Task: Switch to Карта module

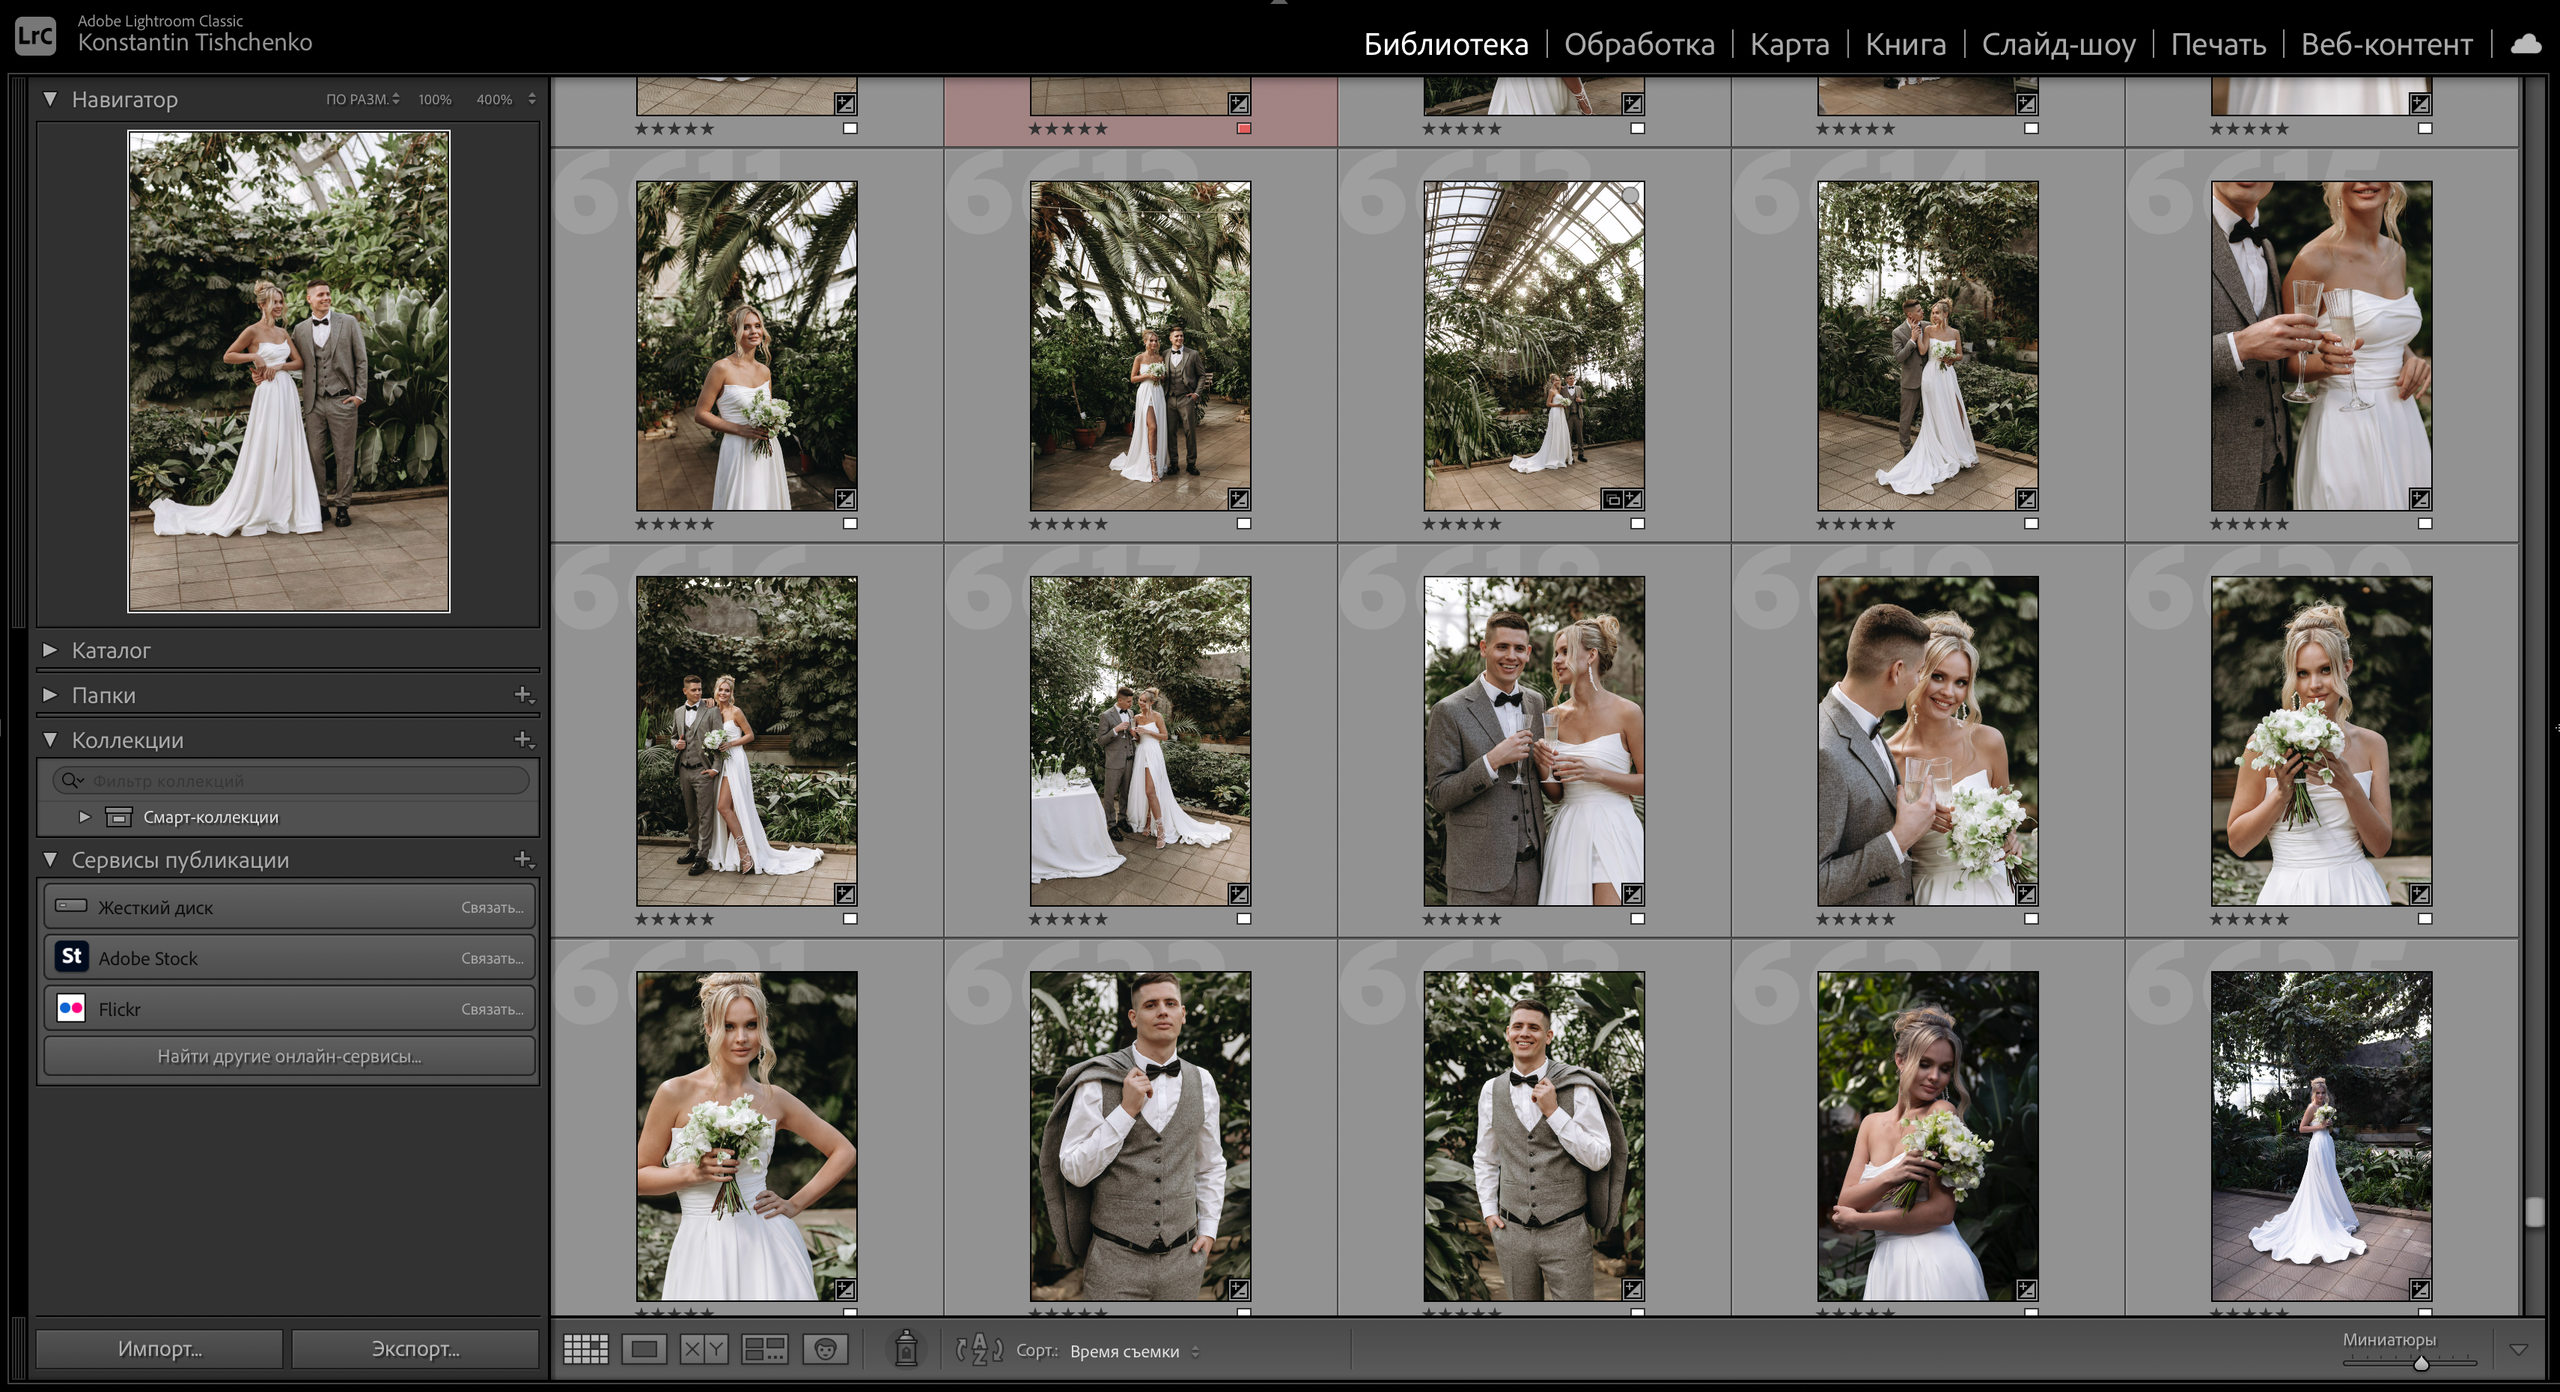Action: coord(1789,44)
